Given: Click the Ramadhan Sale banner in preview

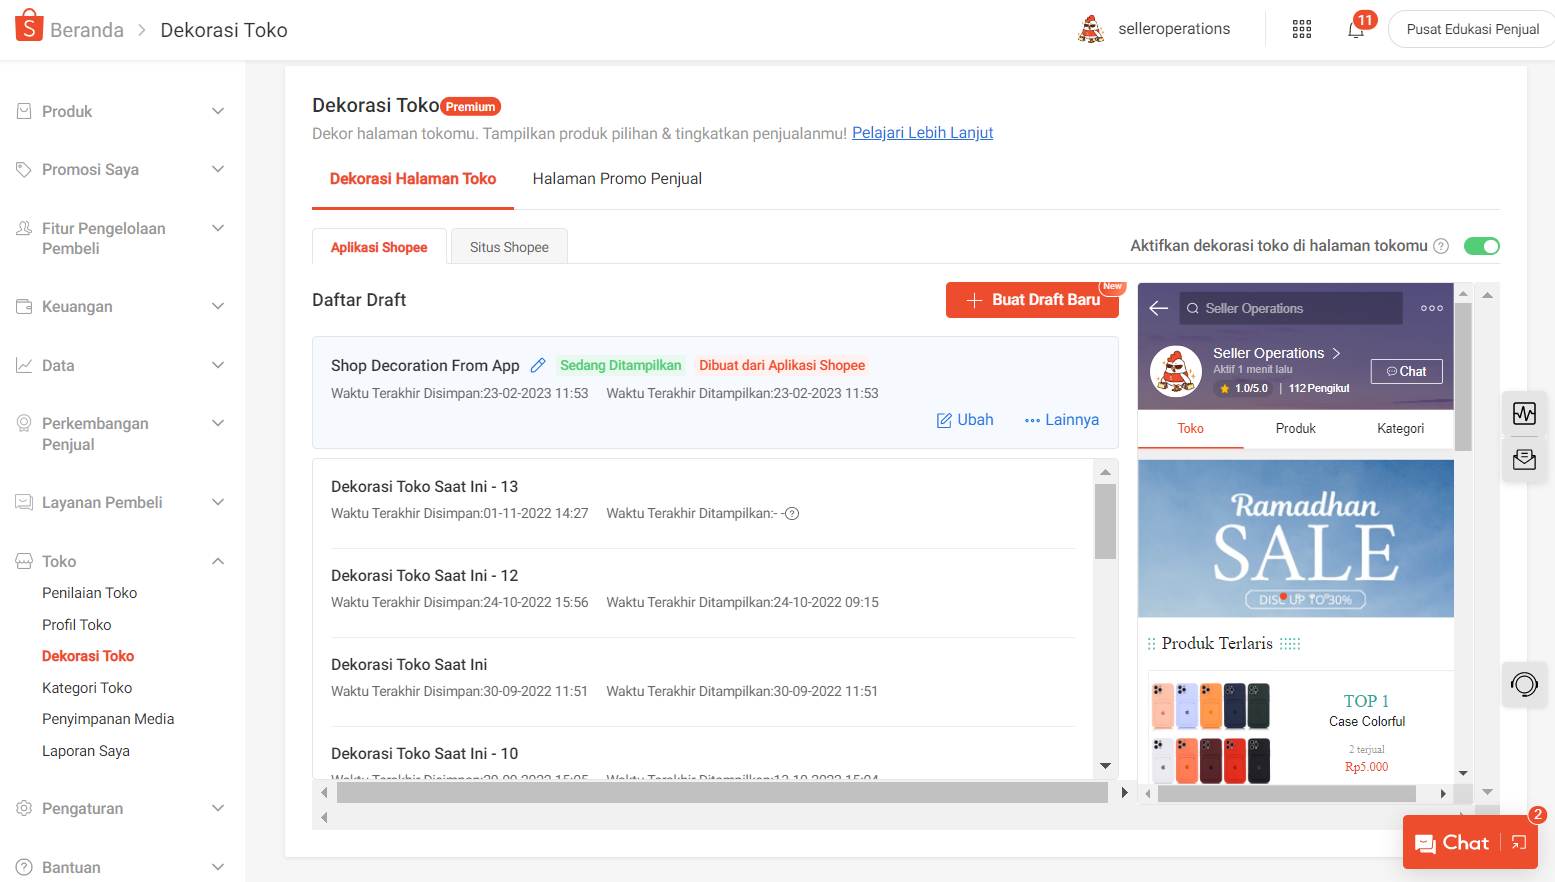Looking at the screenshot, I should (1295, 538).
